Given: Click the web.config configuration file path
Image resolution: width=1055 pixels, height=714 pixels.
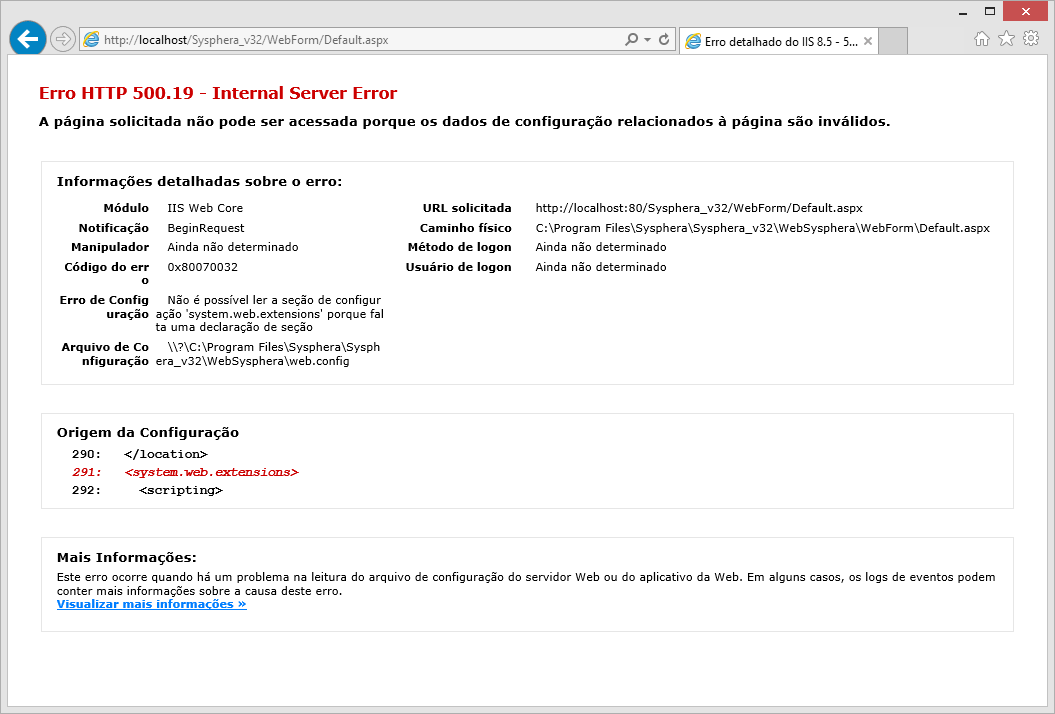Looking at the screenshot, I should tap(268, 354).
